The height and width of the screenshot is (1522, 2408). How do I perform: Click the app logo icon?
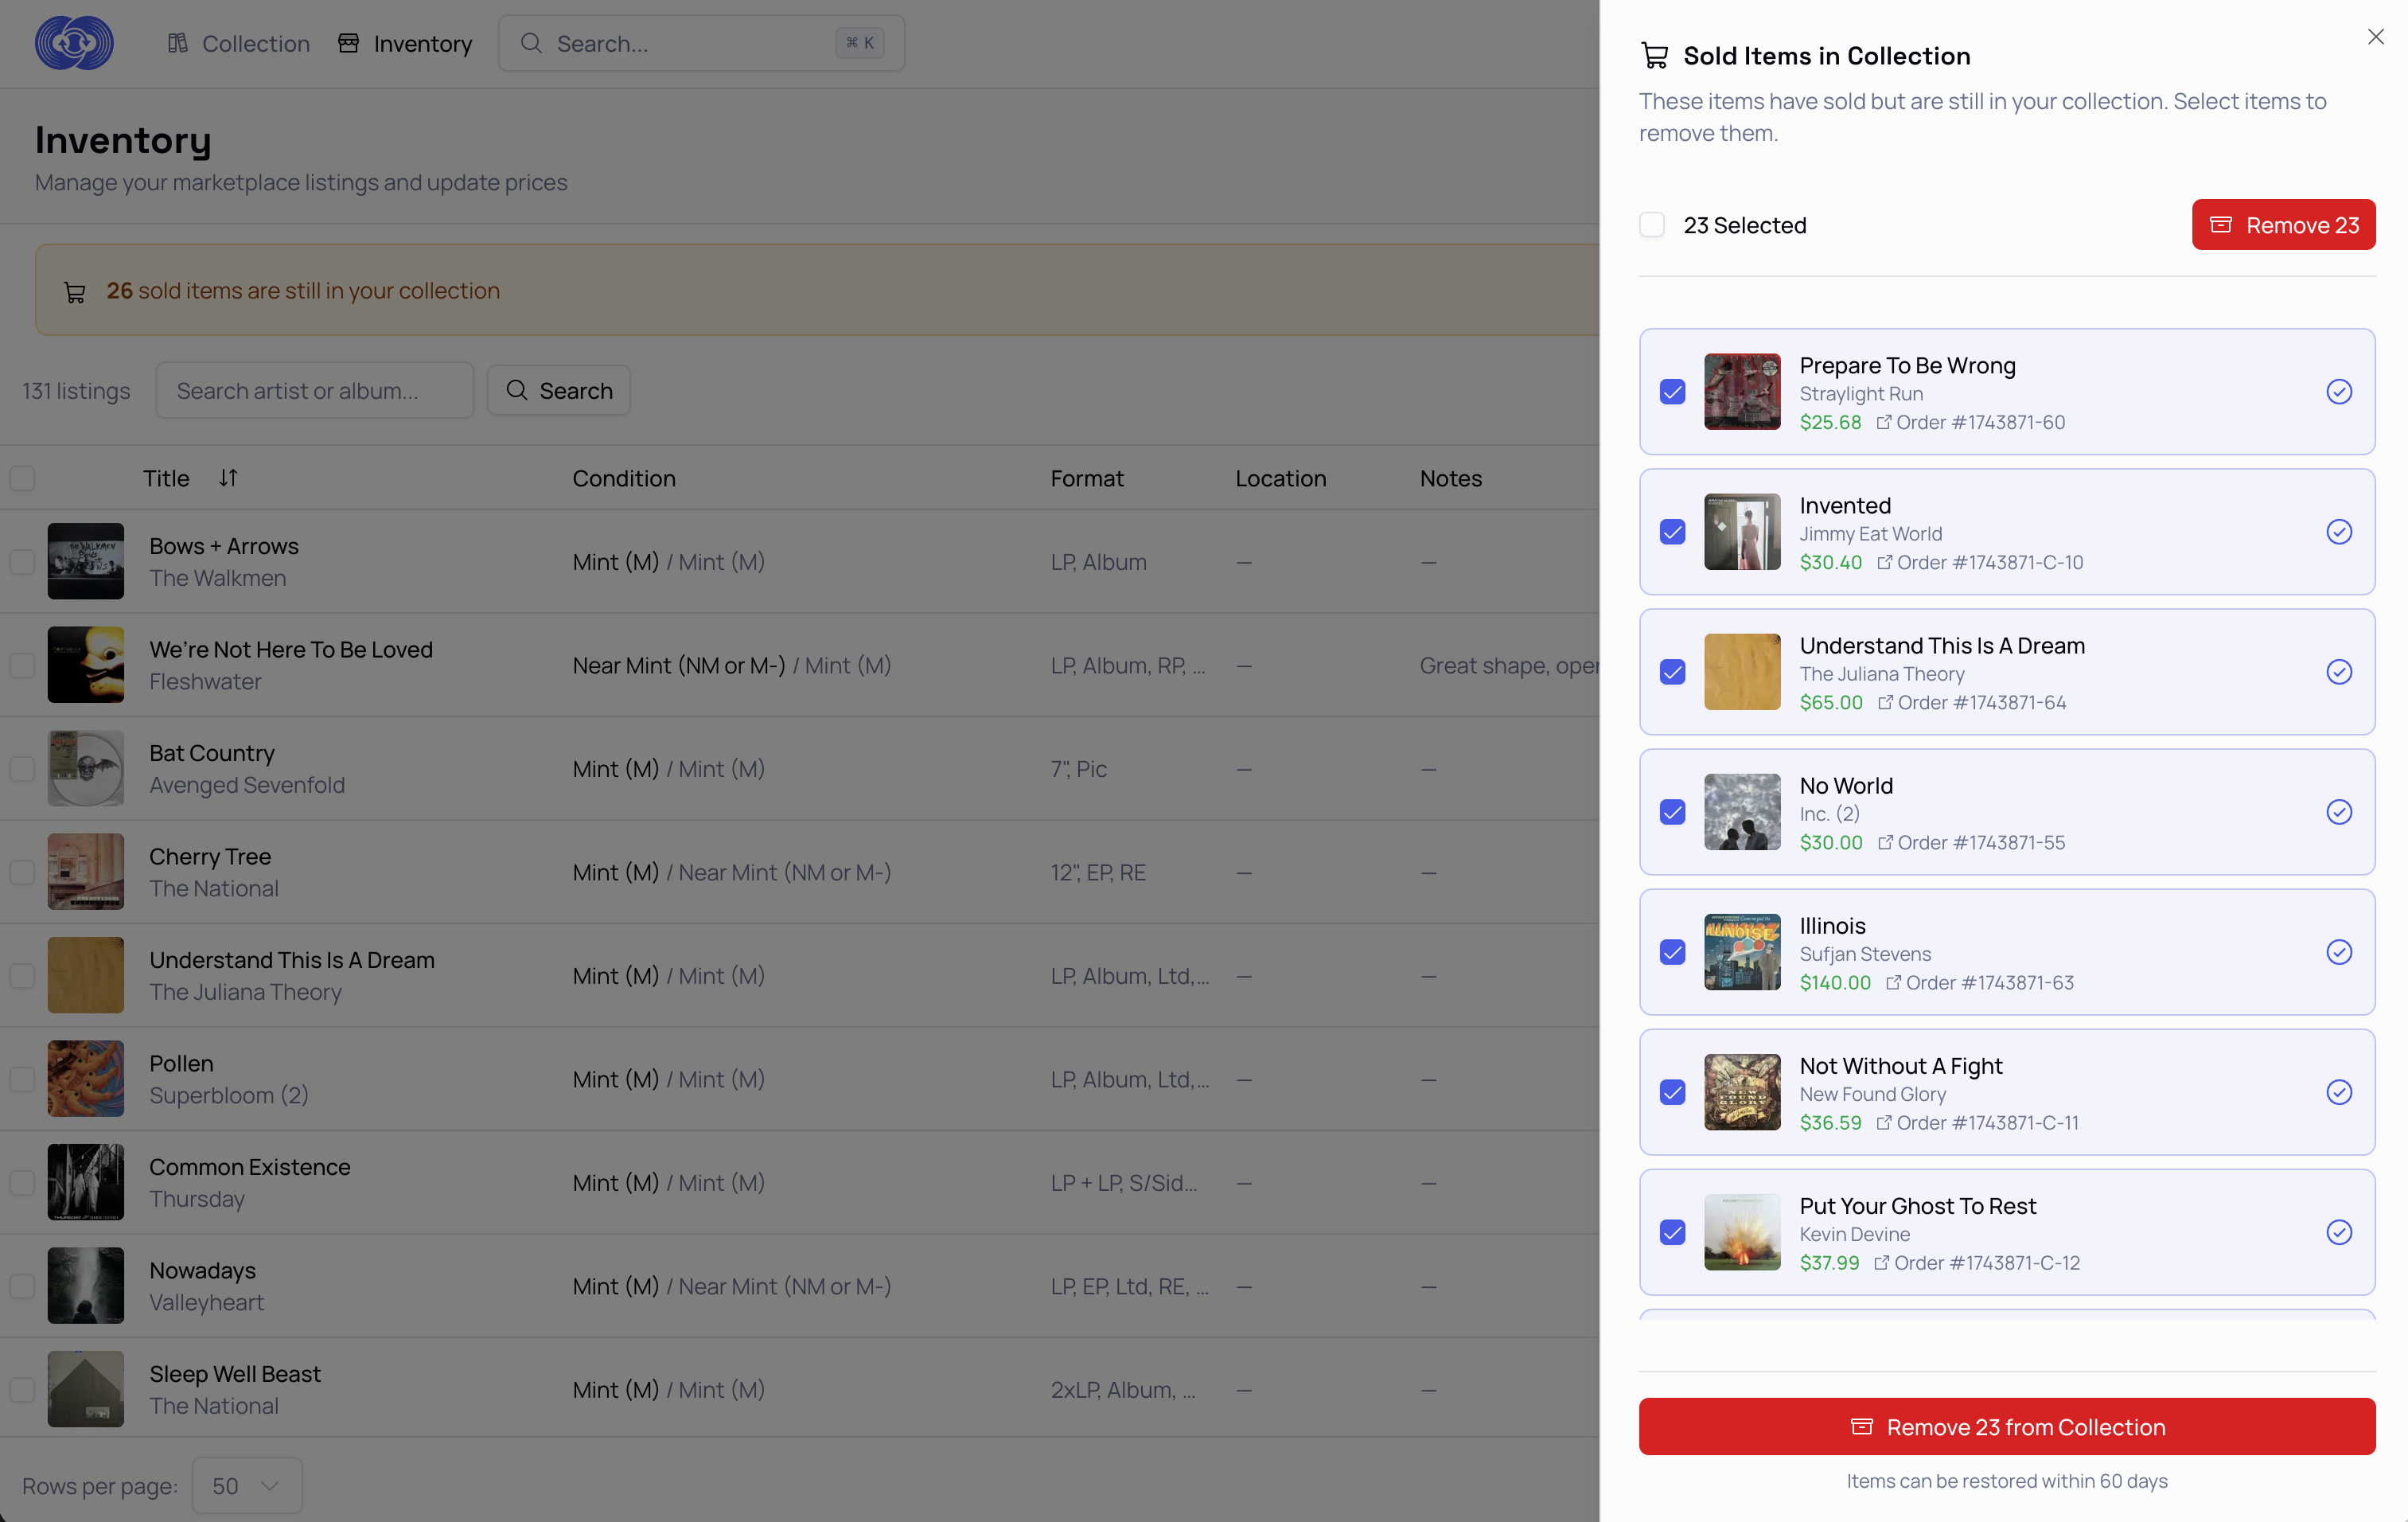(74, 43)
